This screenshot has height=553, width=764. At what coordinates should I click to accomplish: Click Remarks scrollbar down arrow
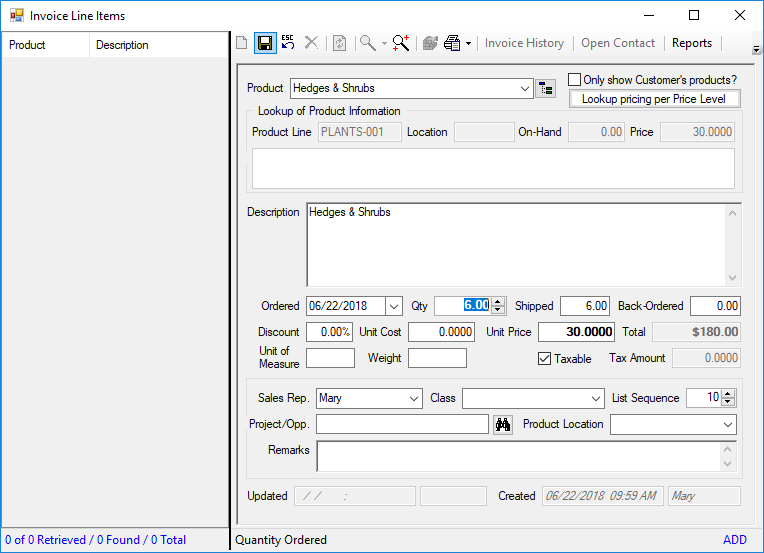coord(727,464)
